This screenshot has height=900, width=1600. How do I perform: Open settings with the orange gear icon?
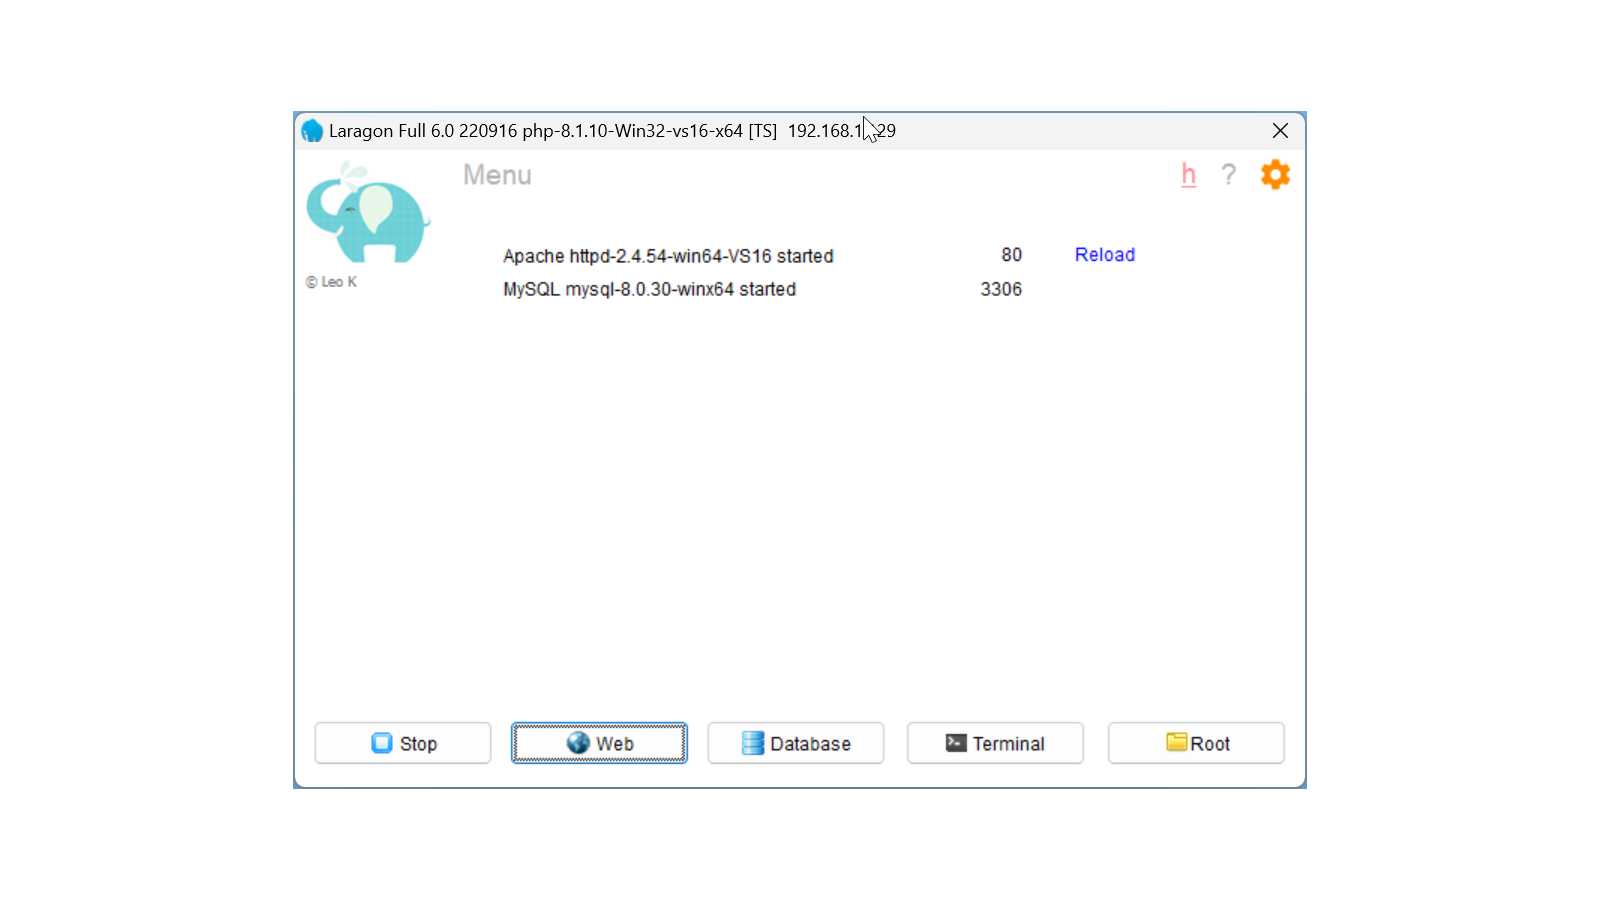pos(1275,175)
